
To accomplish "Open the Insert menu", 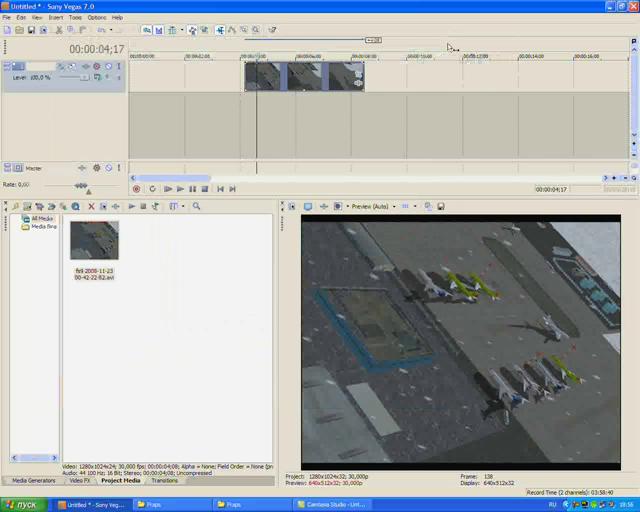I will coord(56,18).
